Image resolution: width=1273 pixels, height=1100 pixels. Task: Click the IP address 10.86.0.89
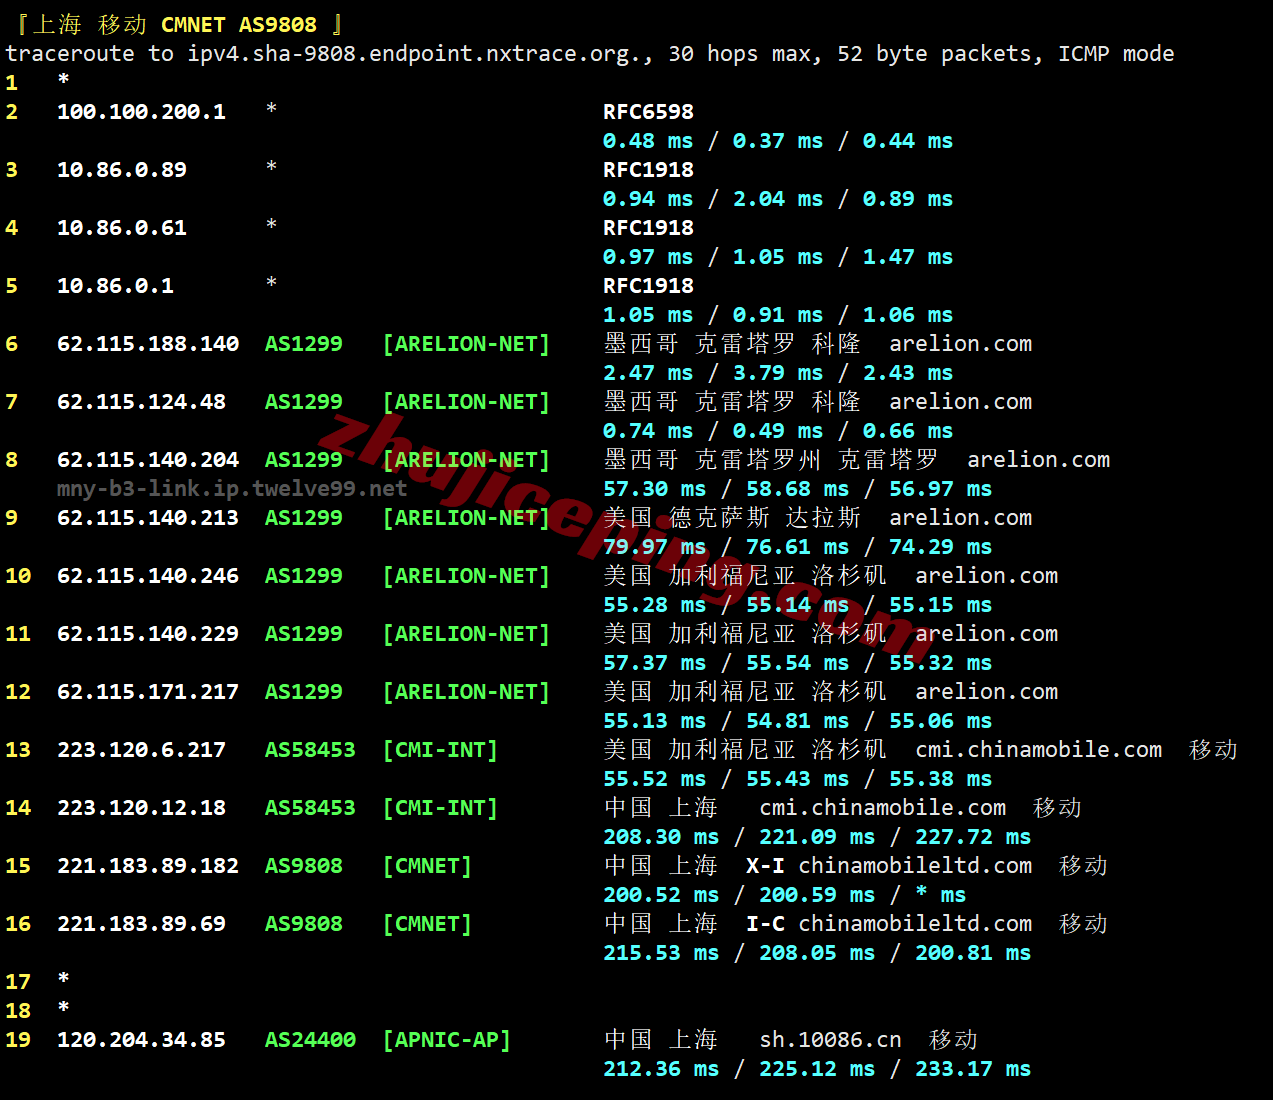(x=122, y=170)
